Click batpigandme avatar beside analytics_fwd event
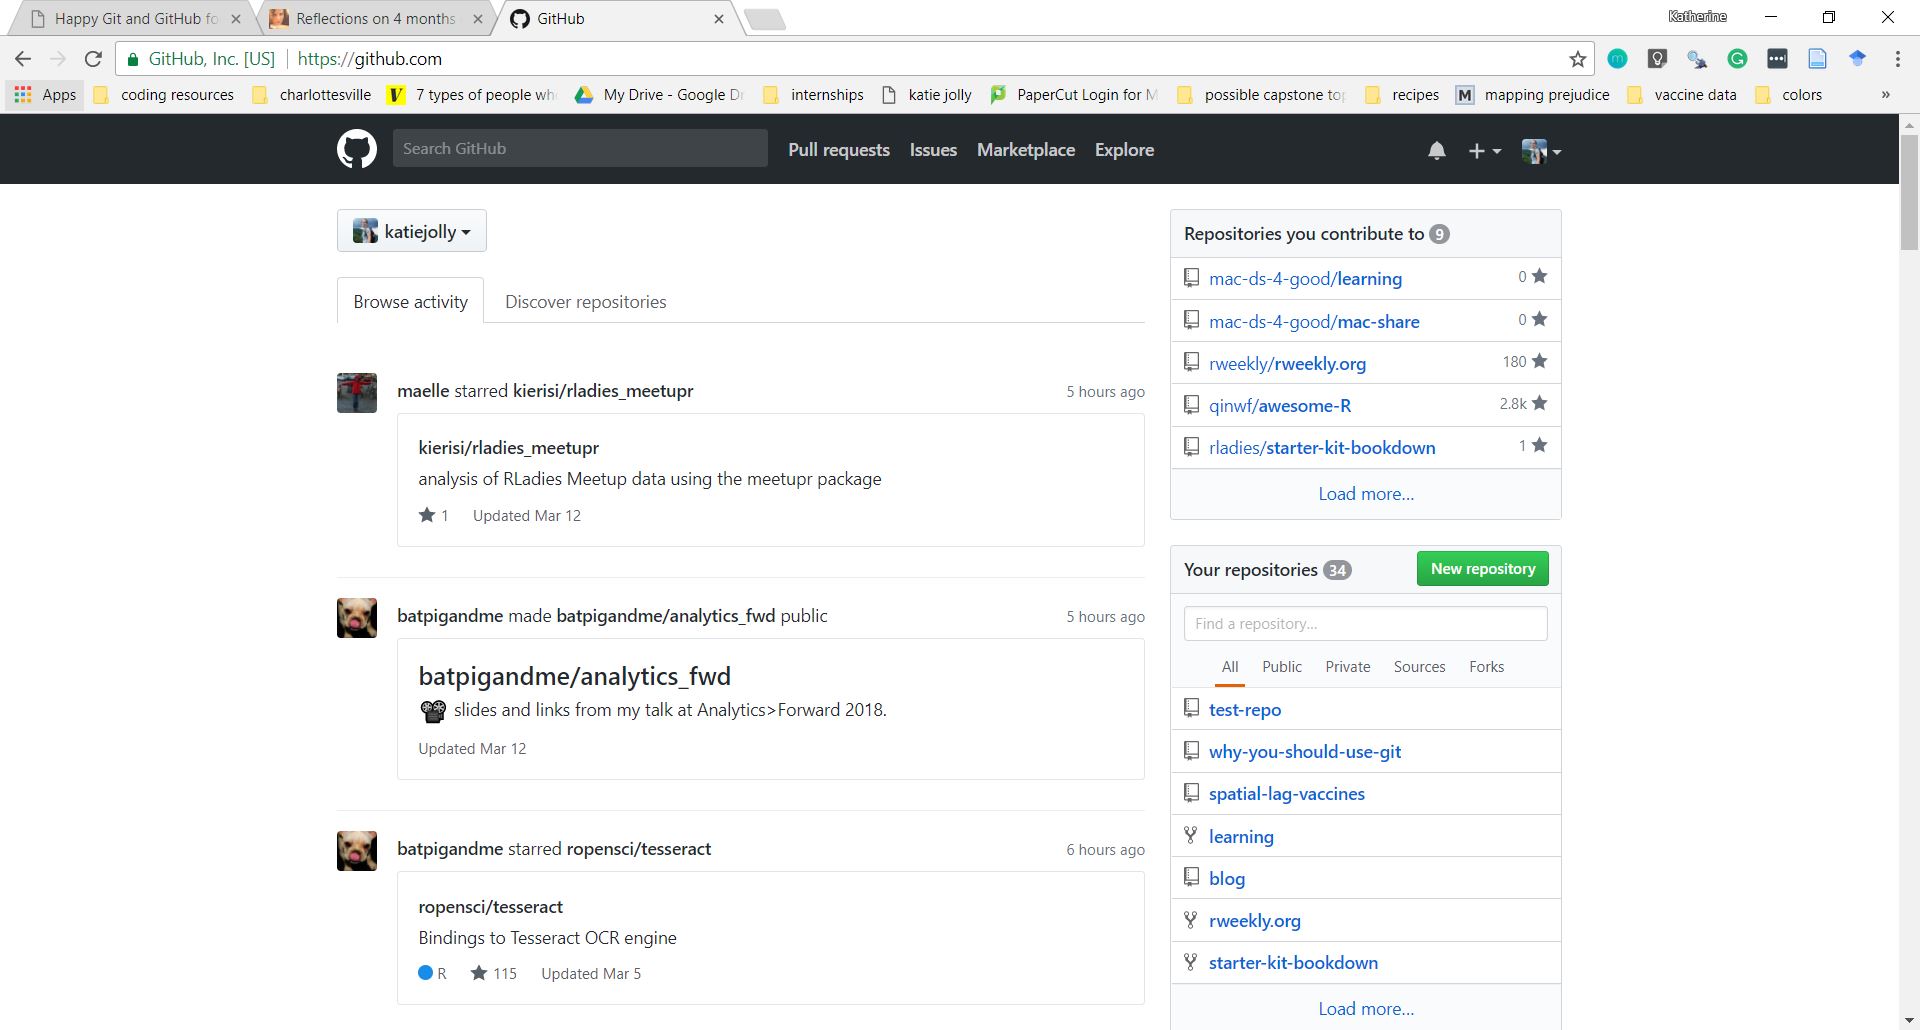The height and width of the screenshot is (1030, 1920). click(357, 618)
